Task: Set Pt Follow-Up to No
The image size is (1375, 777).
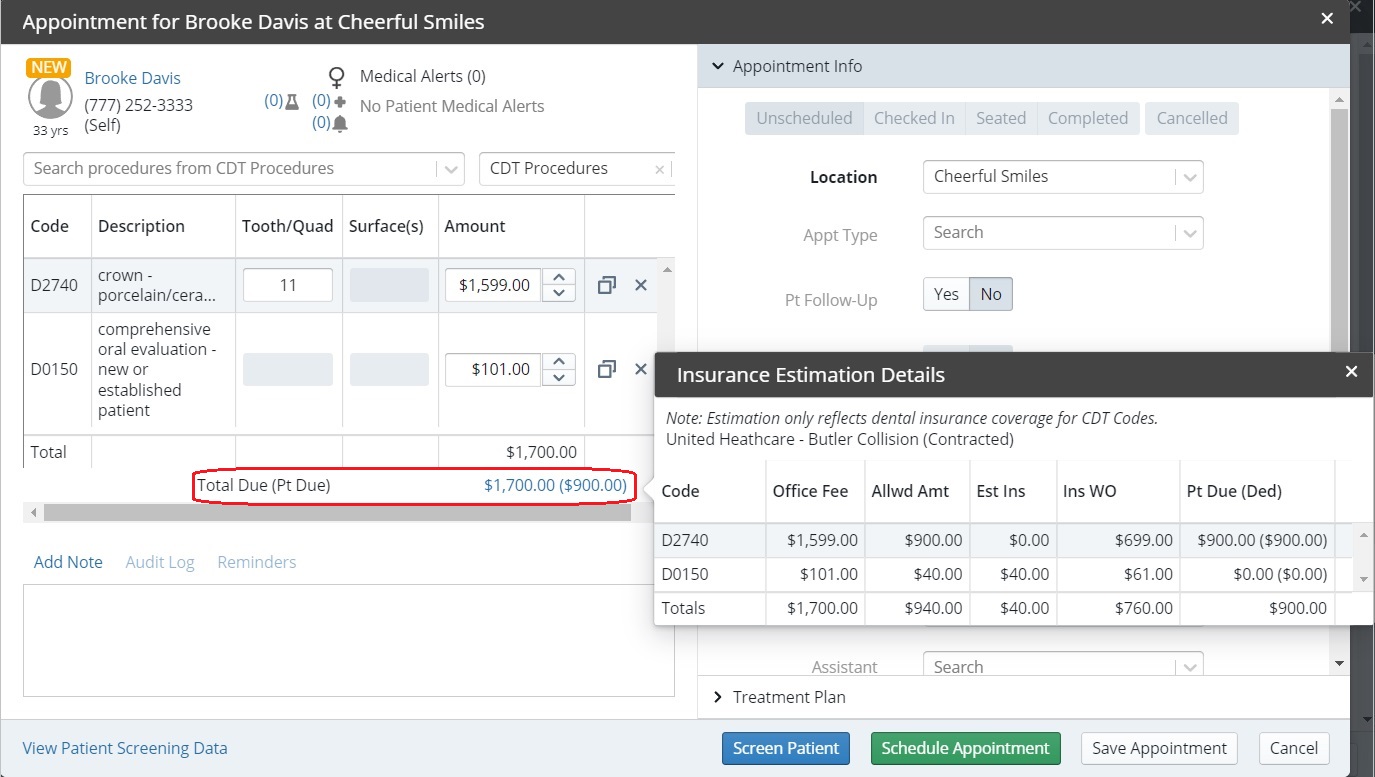Action: (x=991, y=294)
